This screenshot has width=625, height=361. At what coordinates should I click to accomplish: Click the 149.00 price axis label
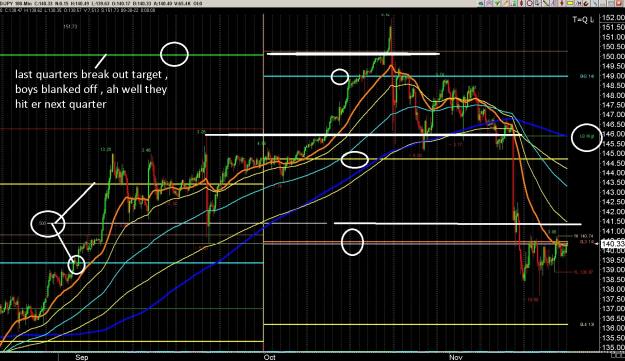point(614,76)
